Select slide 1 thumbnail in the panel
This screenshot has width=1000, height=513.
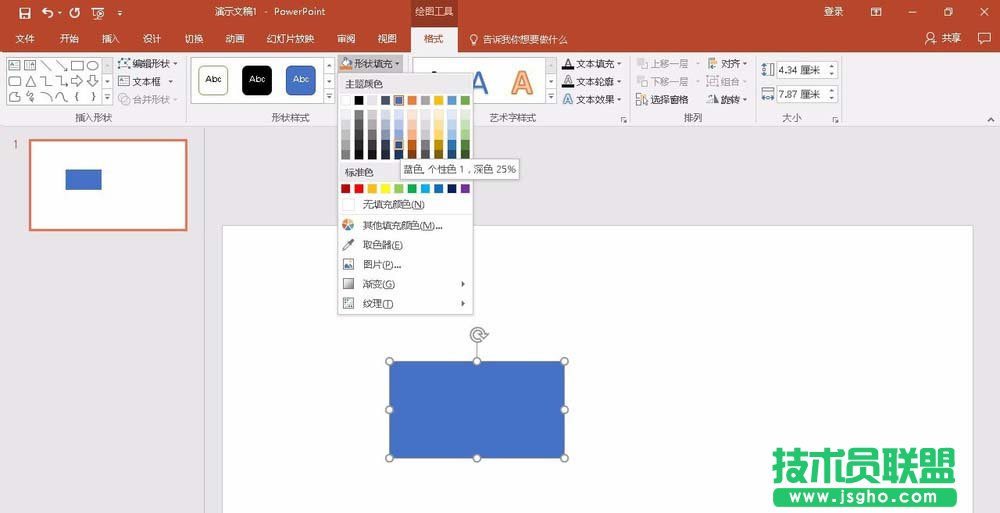tap(108, 185)
